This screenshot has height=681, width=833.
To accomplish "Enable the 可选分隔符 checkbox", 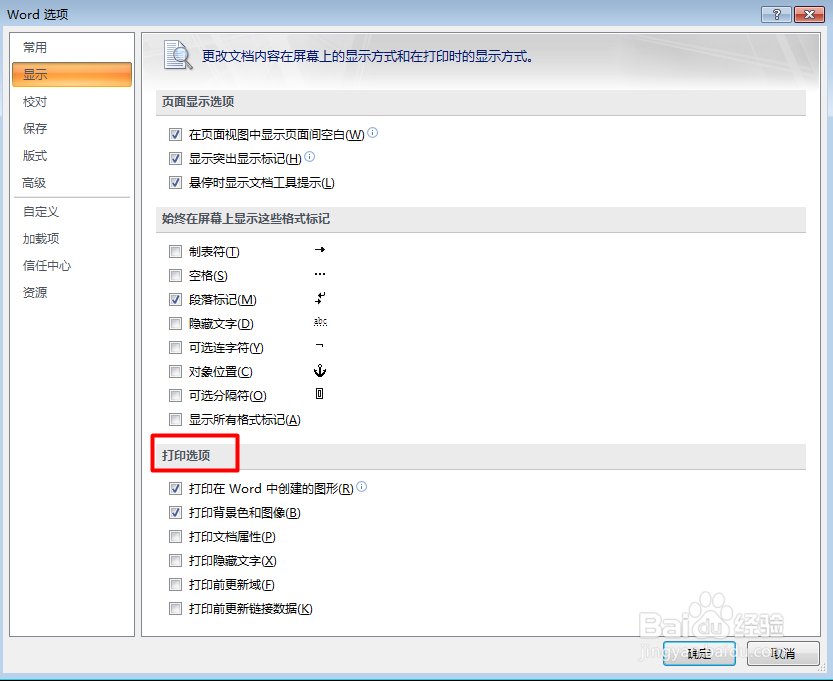I will click(x=175, y=396).
